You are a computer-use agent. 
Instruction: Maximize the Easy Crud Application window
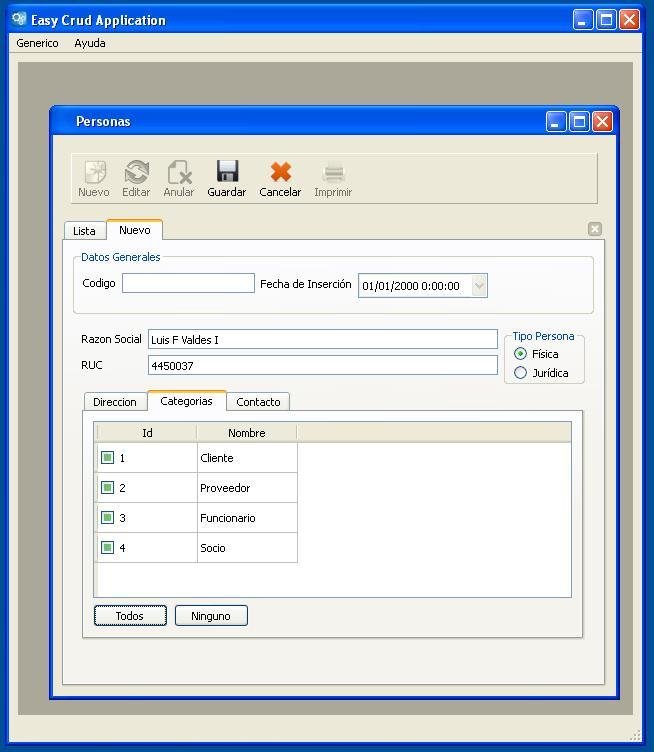[x=606, y=20]
